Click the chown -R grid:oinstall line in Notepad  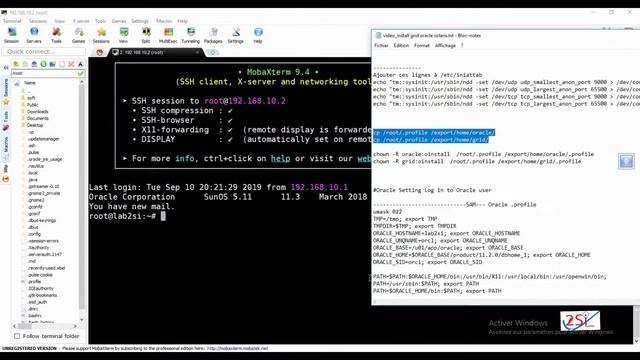click(477, 162)
